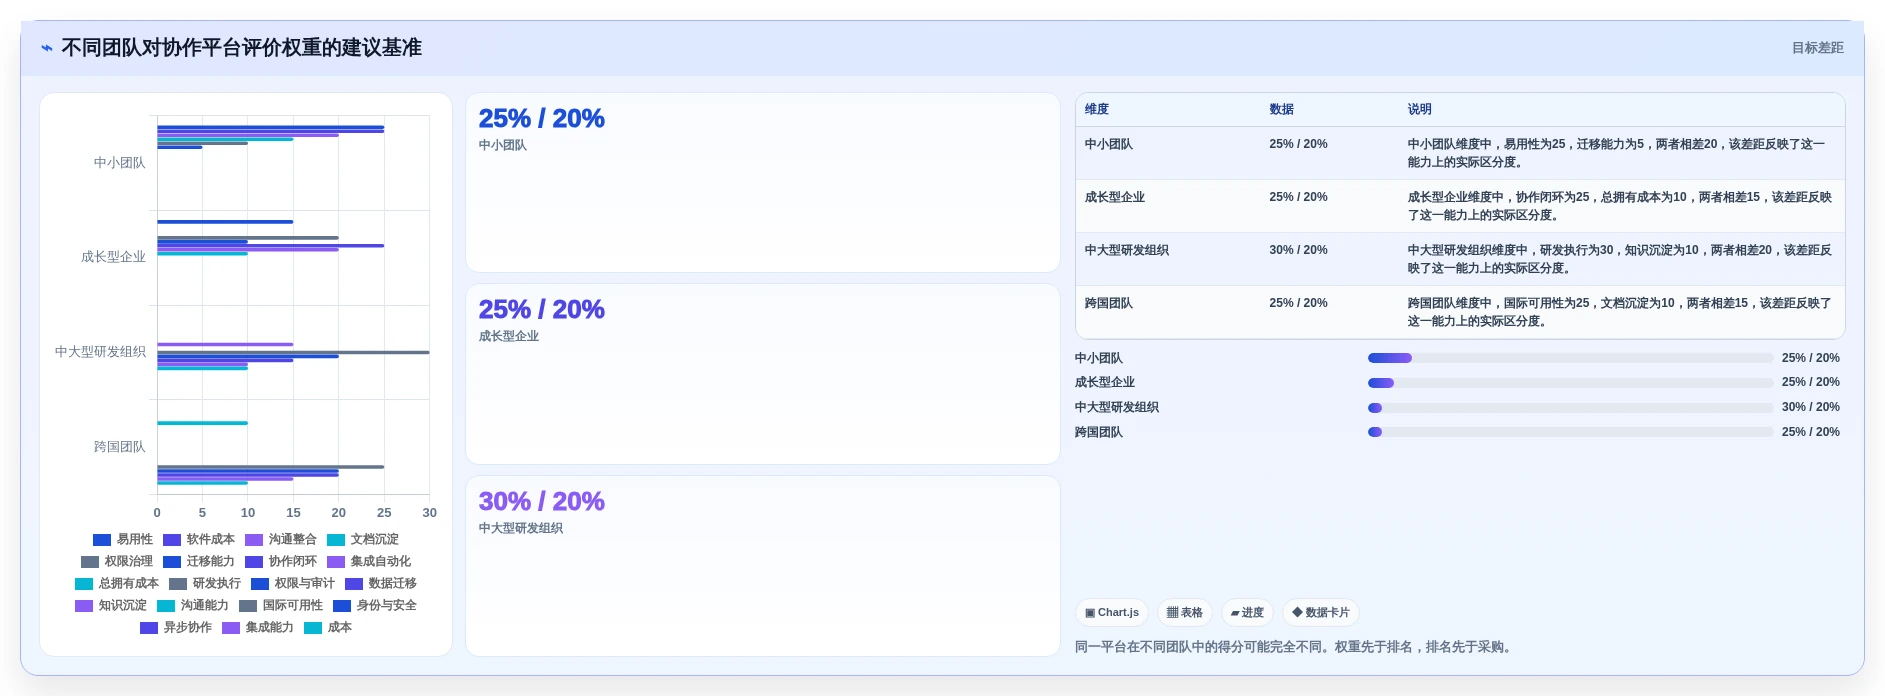Viewport: 1885px width, 696px height.
Task: Select the 沟通能力 legend entry
Action: coord(193,605)
